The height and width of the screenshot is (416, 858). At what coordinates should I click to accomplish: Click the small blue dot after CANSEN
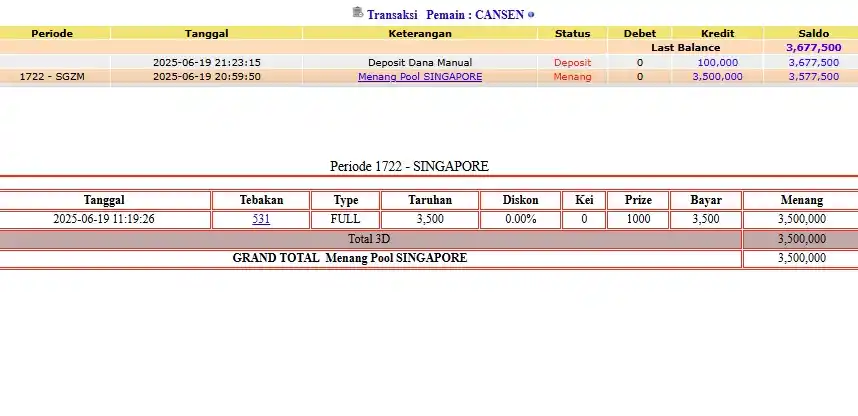point(531,15)
